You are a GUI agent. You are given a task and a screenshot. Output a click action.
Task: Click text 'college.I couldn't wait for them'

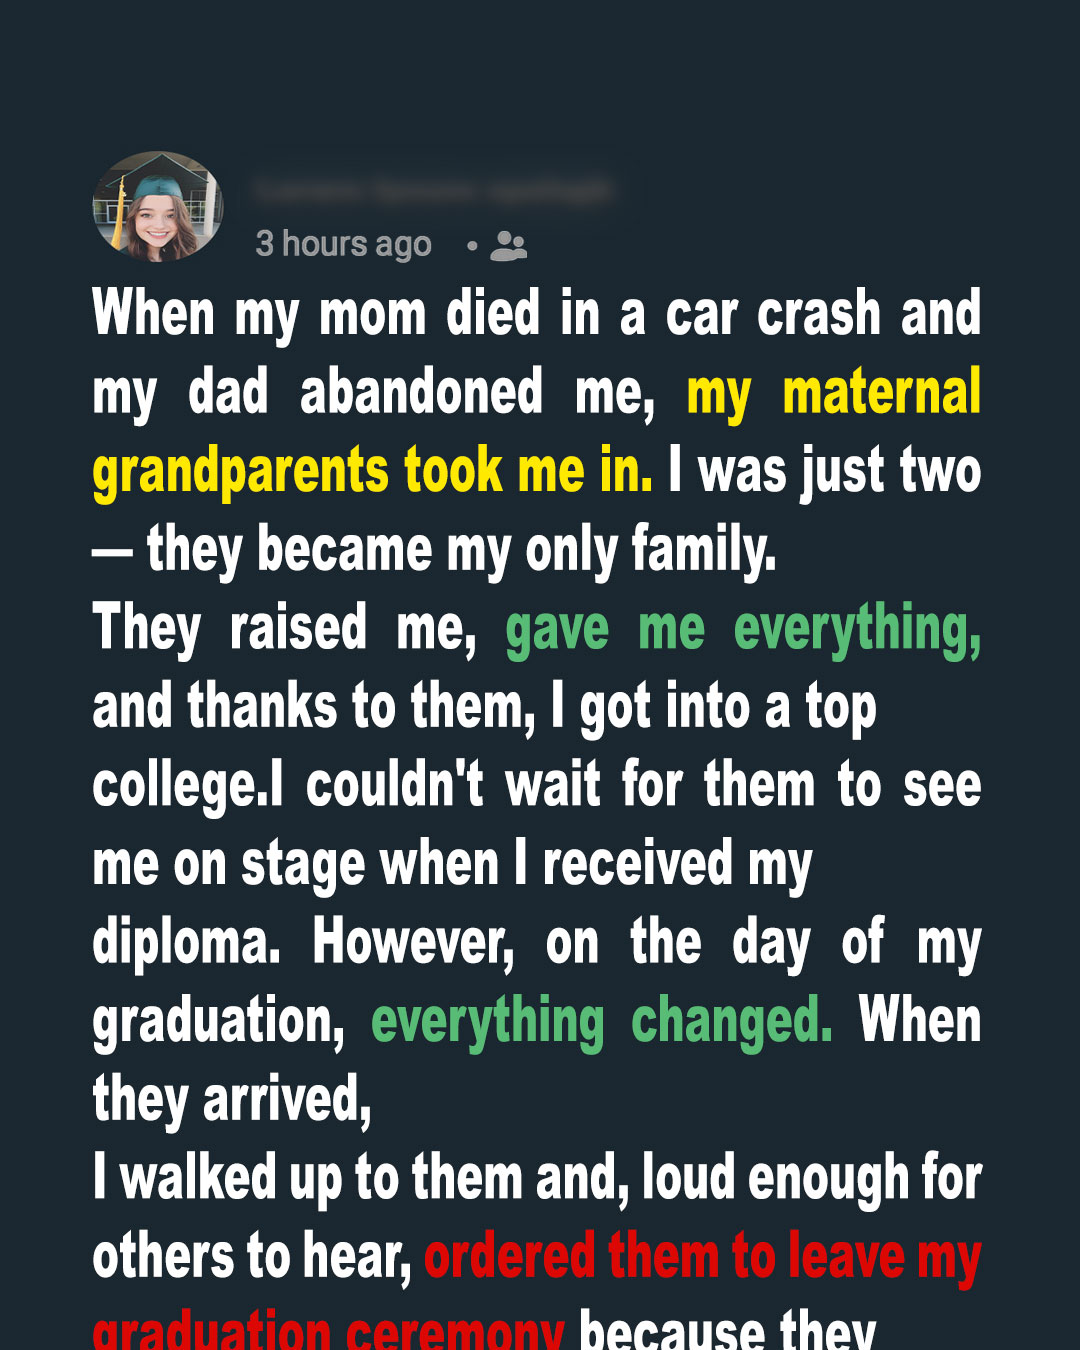pos(537,786)
